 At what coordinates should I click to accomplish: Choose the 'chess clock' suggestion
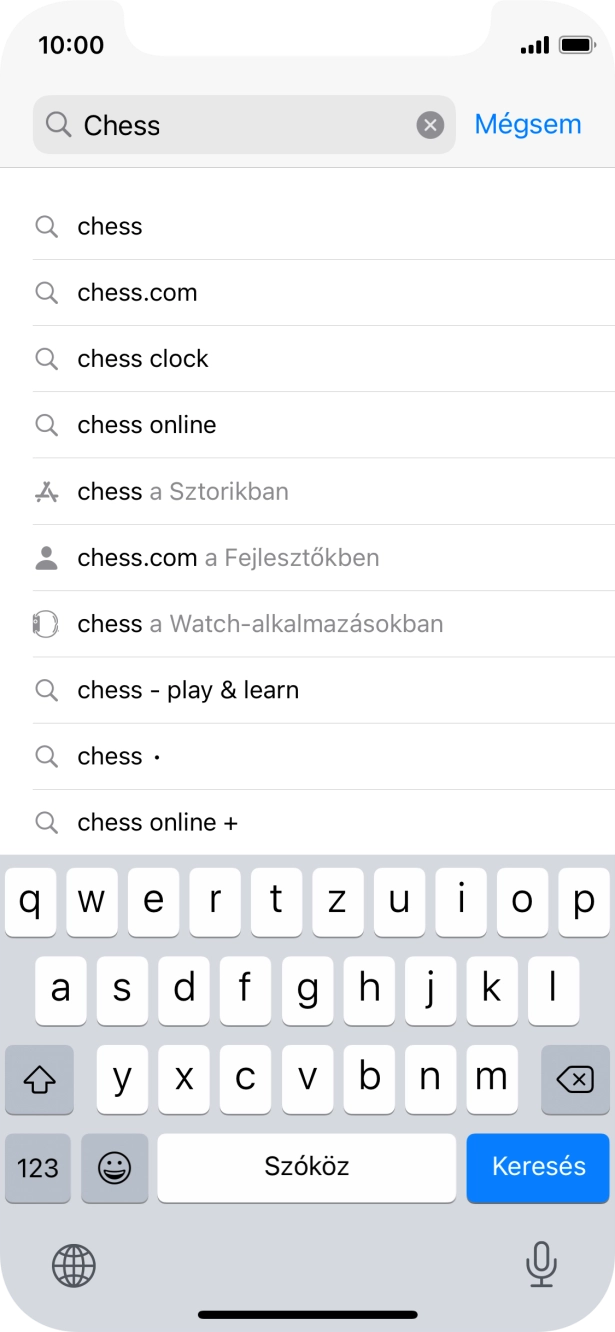143,359
